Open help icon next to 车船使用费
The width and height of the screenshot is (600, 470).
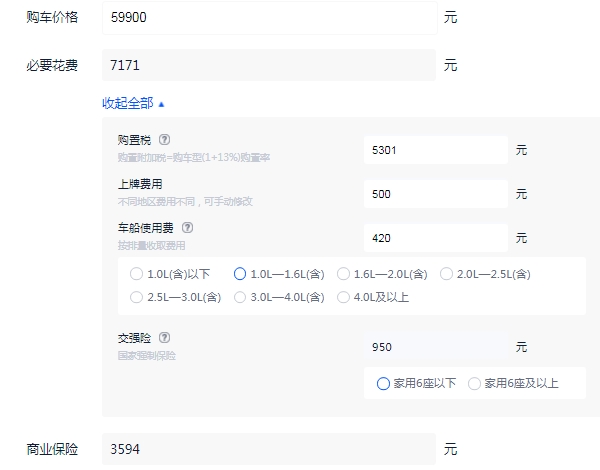pos(187,228)
